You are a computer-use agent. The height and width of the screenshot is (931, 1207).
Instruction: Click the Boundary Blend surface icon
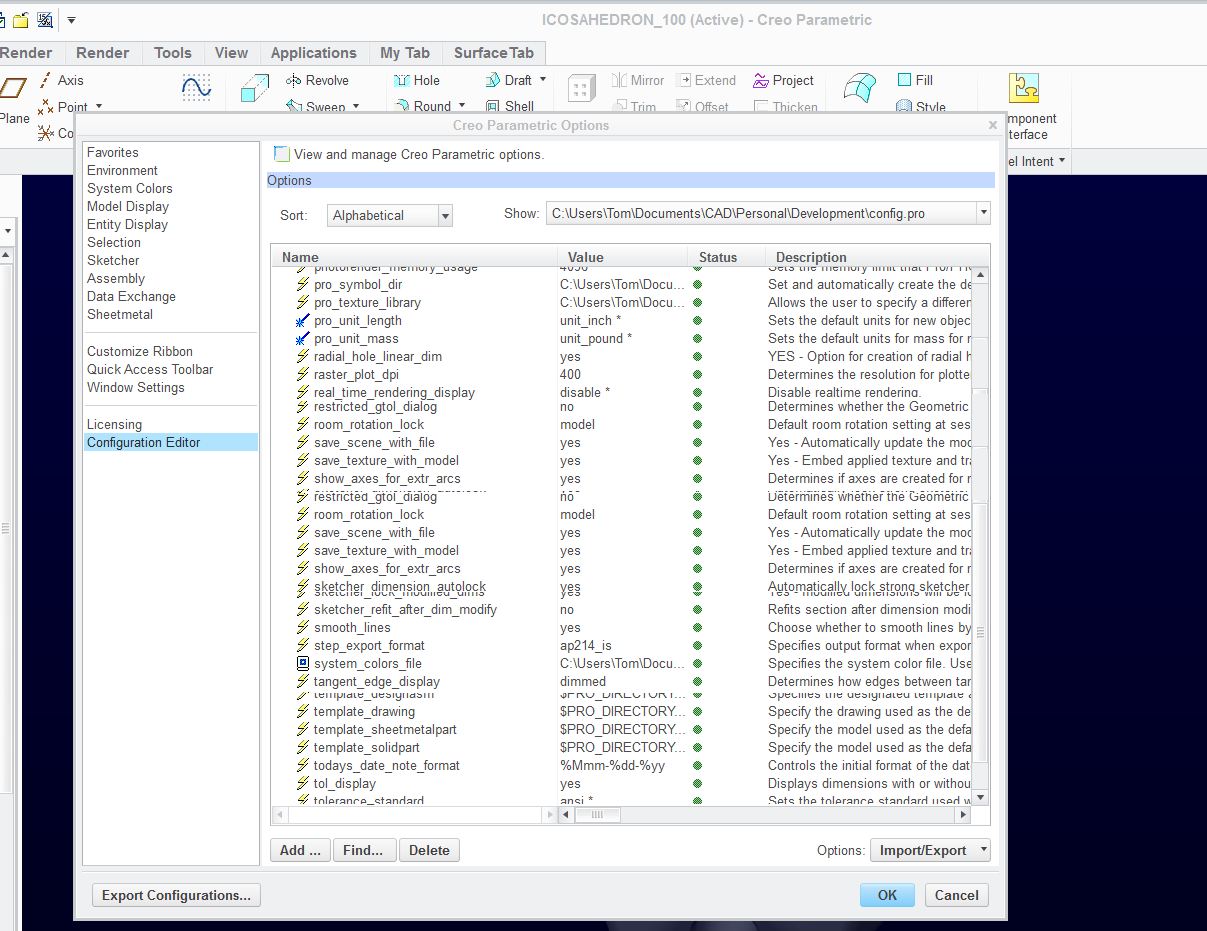[860, 89]
